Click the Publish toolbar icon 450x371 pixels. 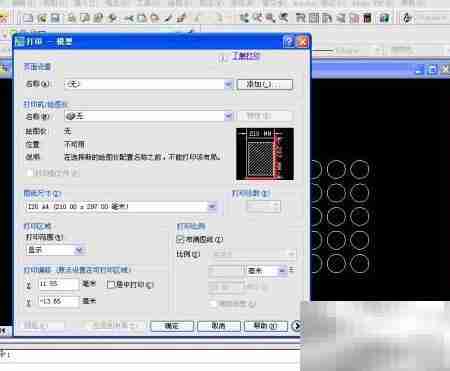click(98, 17)
